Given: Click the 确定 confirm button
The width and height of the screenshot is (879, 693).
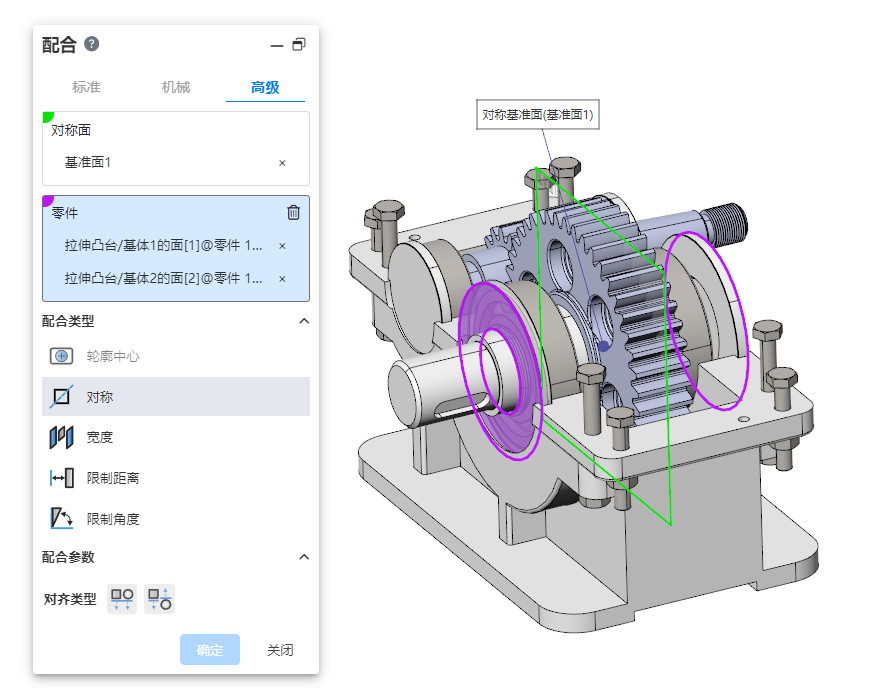Looking at the screenshot, I should click(x=210, y=650).
